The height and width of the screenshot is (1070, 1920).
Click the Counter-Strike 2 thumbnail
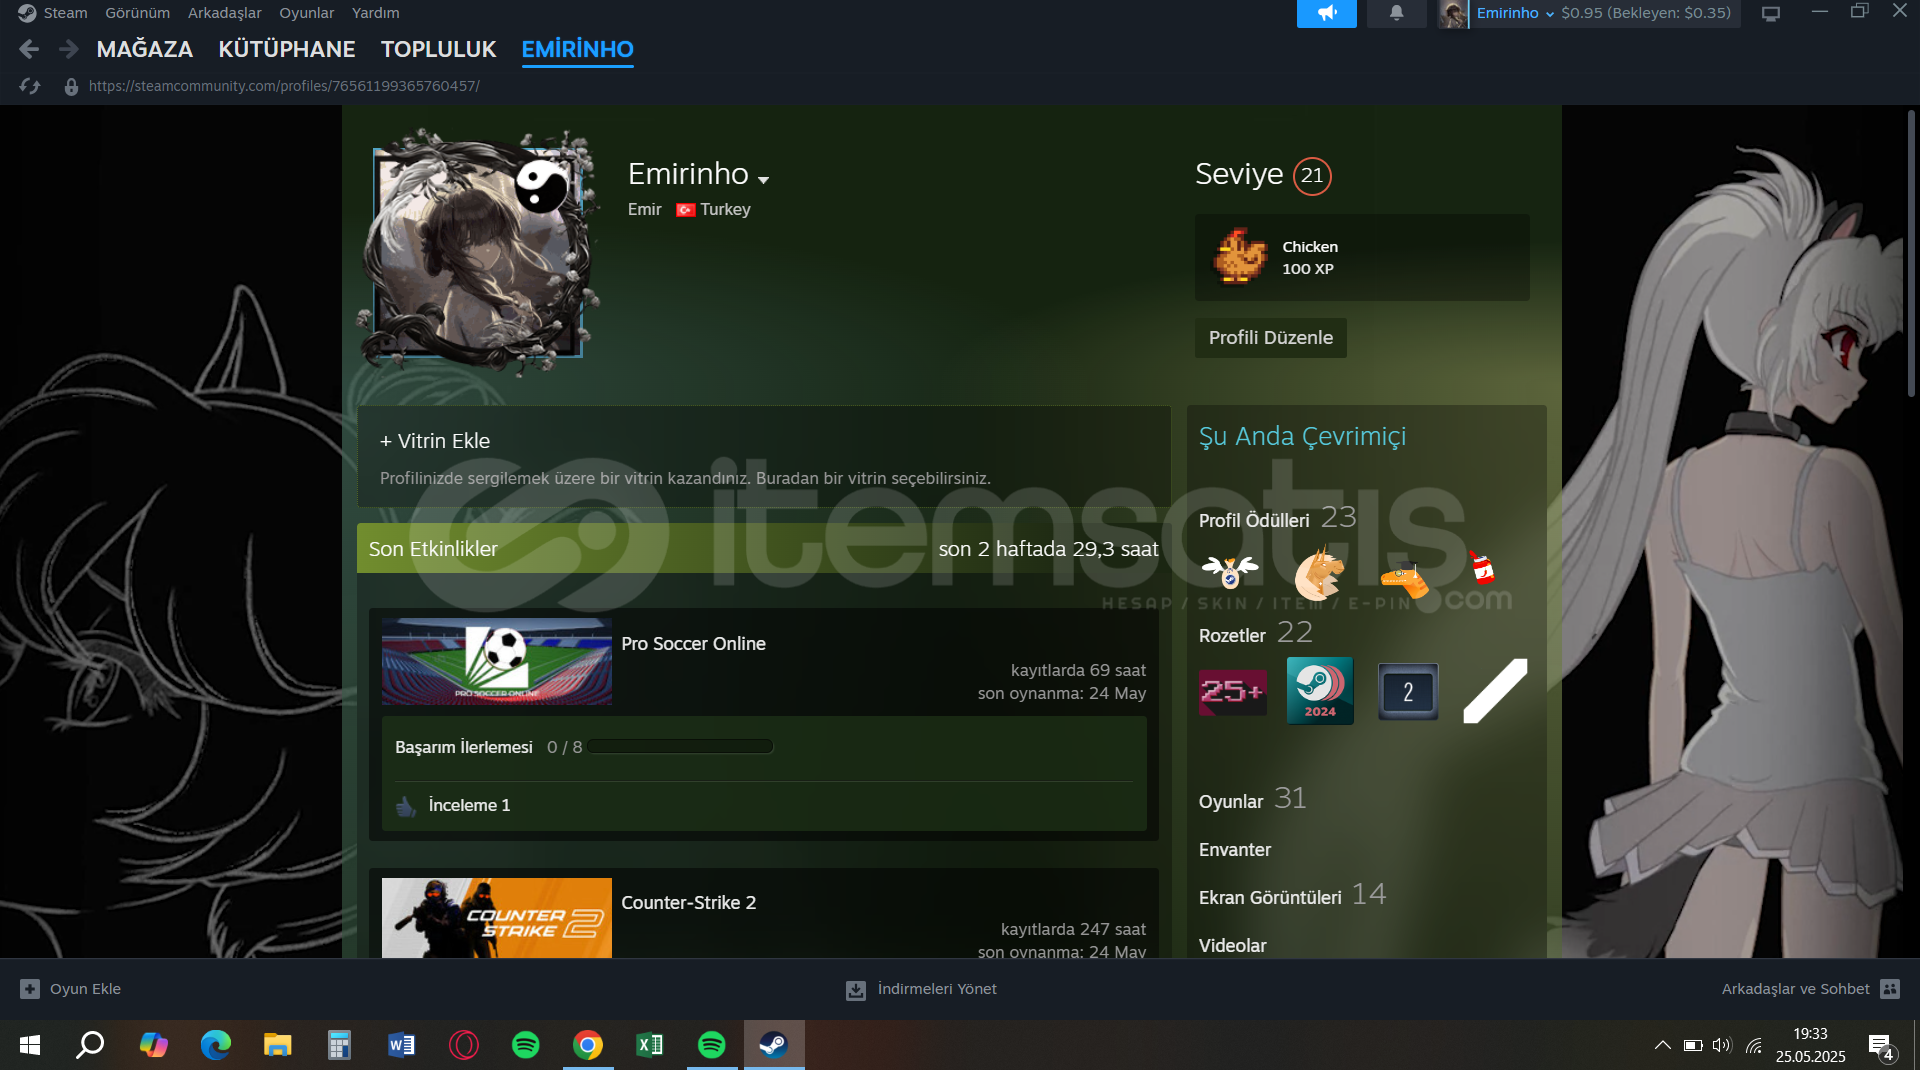(x=496, y=918)
